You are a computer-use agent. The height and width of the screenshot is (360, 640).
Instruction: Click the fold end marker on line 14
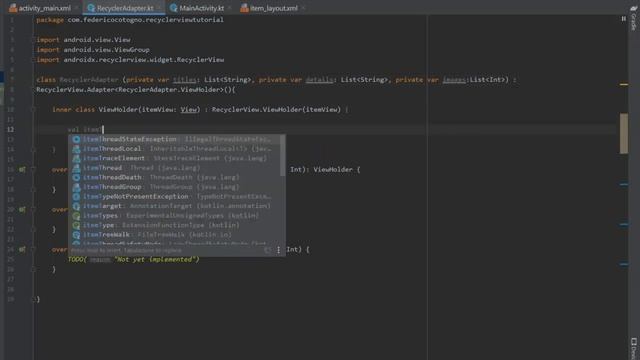click(33, 149)
